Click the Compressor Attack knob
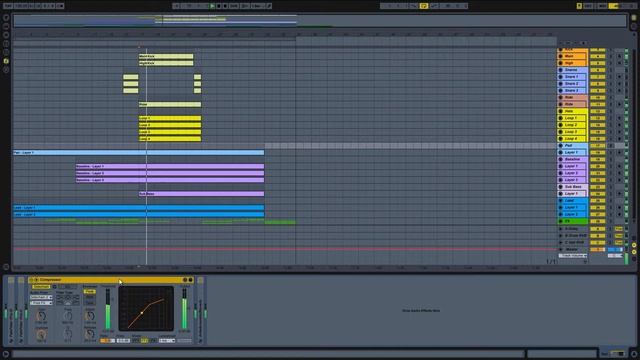640x360 pixels. [90, 316]
